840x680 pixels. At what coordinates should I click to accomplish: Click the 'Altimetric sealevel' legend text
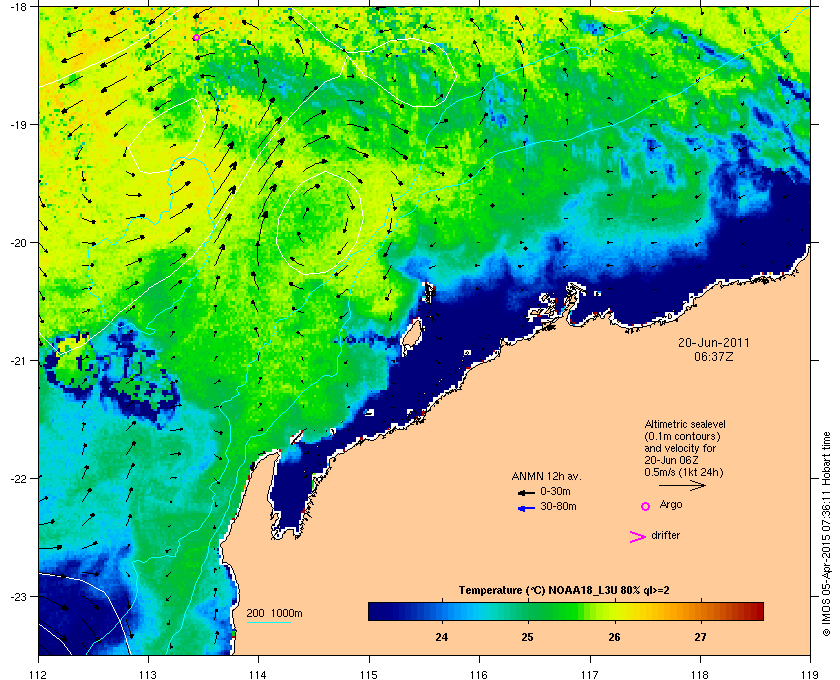coord(685,424)
